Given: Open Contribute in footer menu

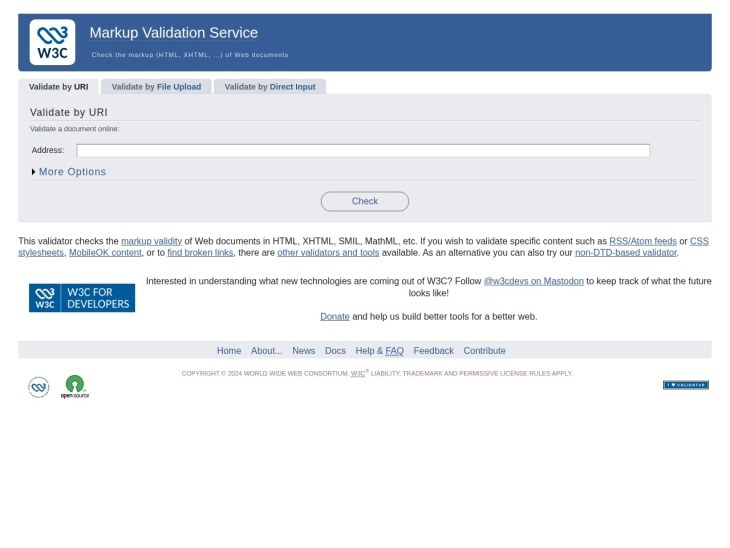Looking at the screenshot, I should pyautogui.click(x=485, y=351).
